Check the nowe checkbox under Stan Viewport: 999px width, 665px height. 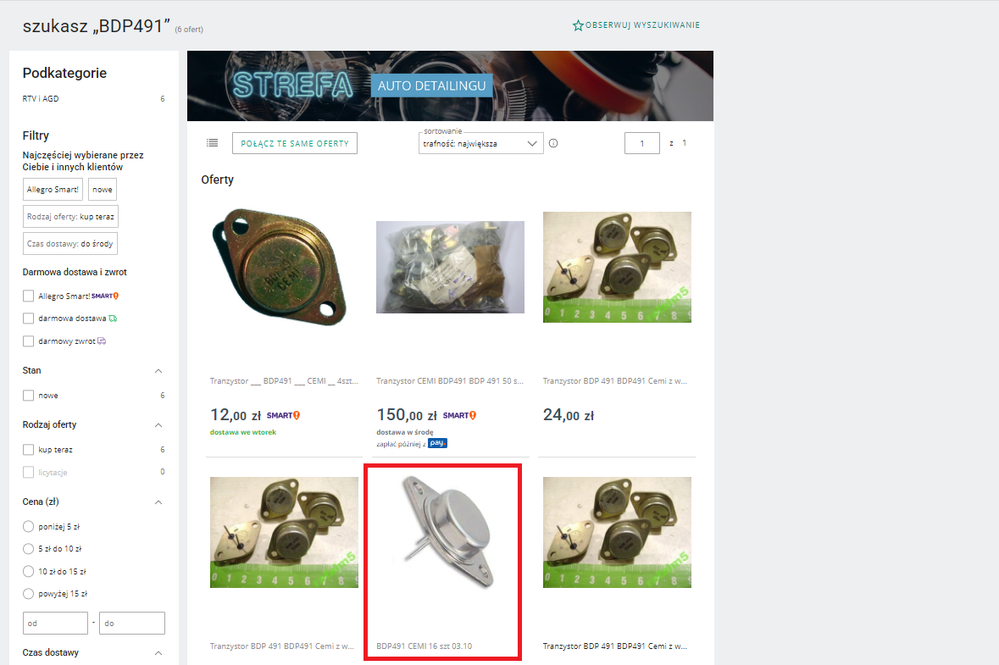tap(28, 396)
